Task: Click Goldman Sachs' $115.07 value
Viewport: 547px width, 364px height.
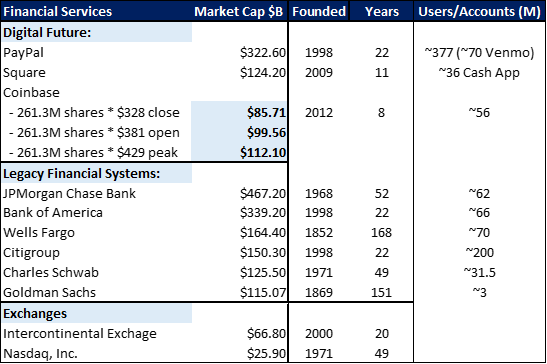Action: pyautogui.click(x=263, y=292)
